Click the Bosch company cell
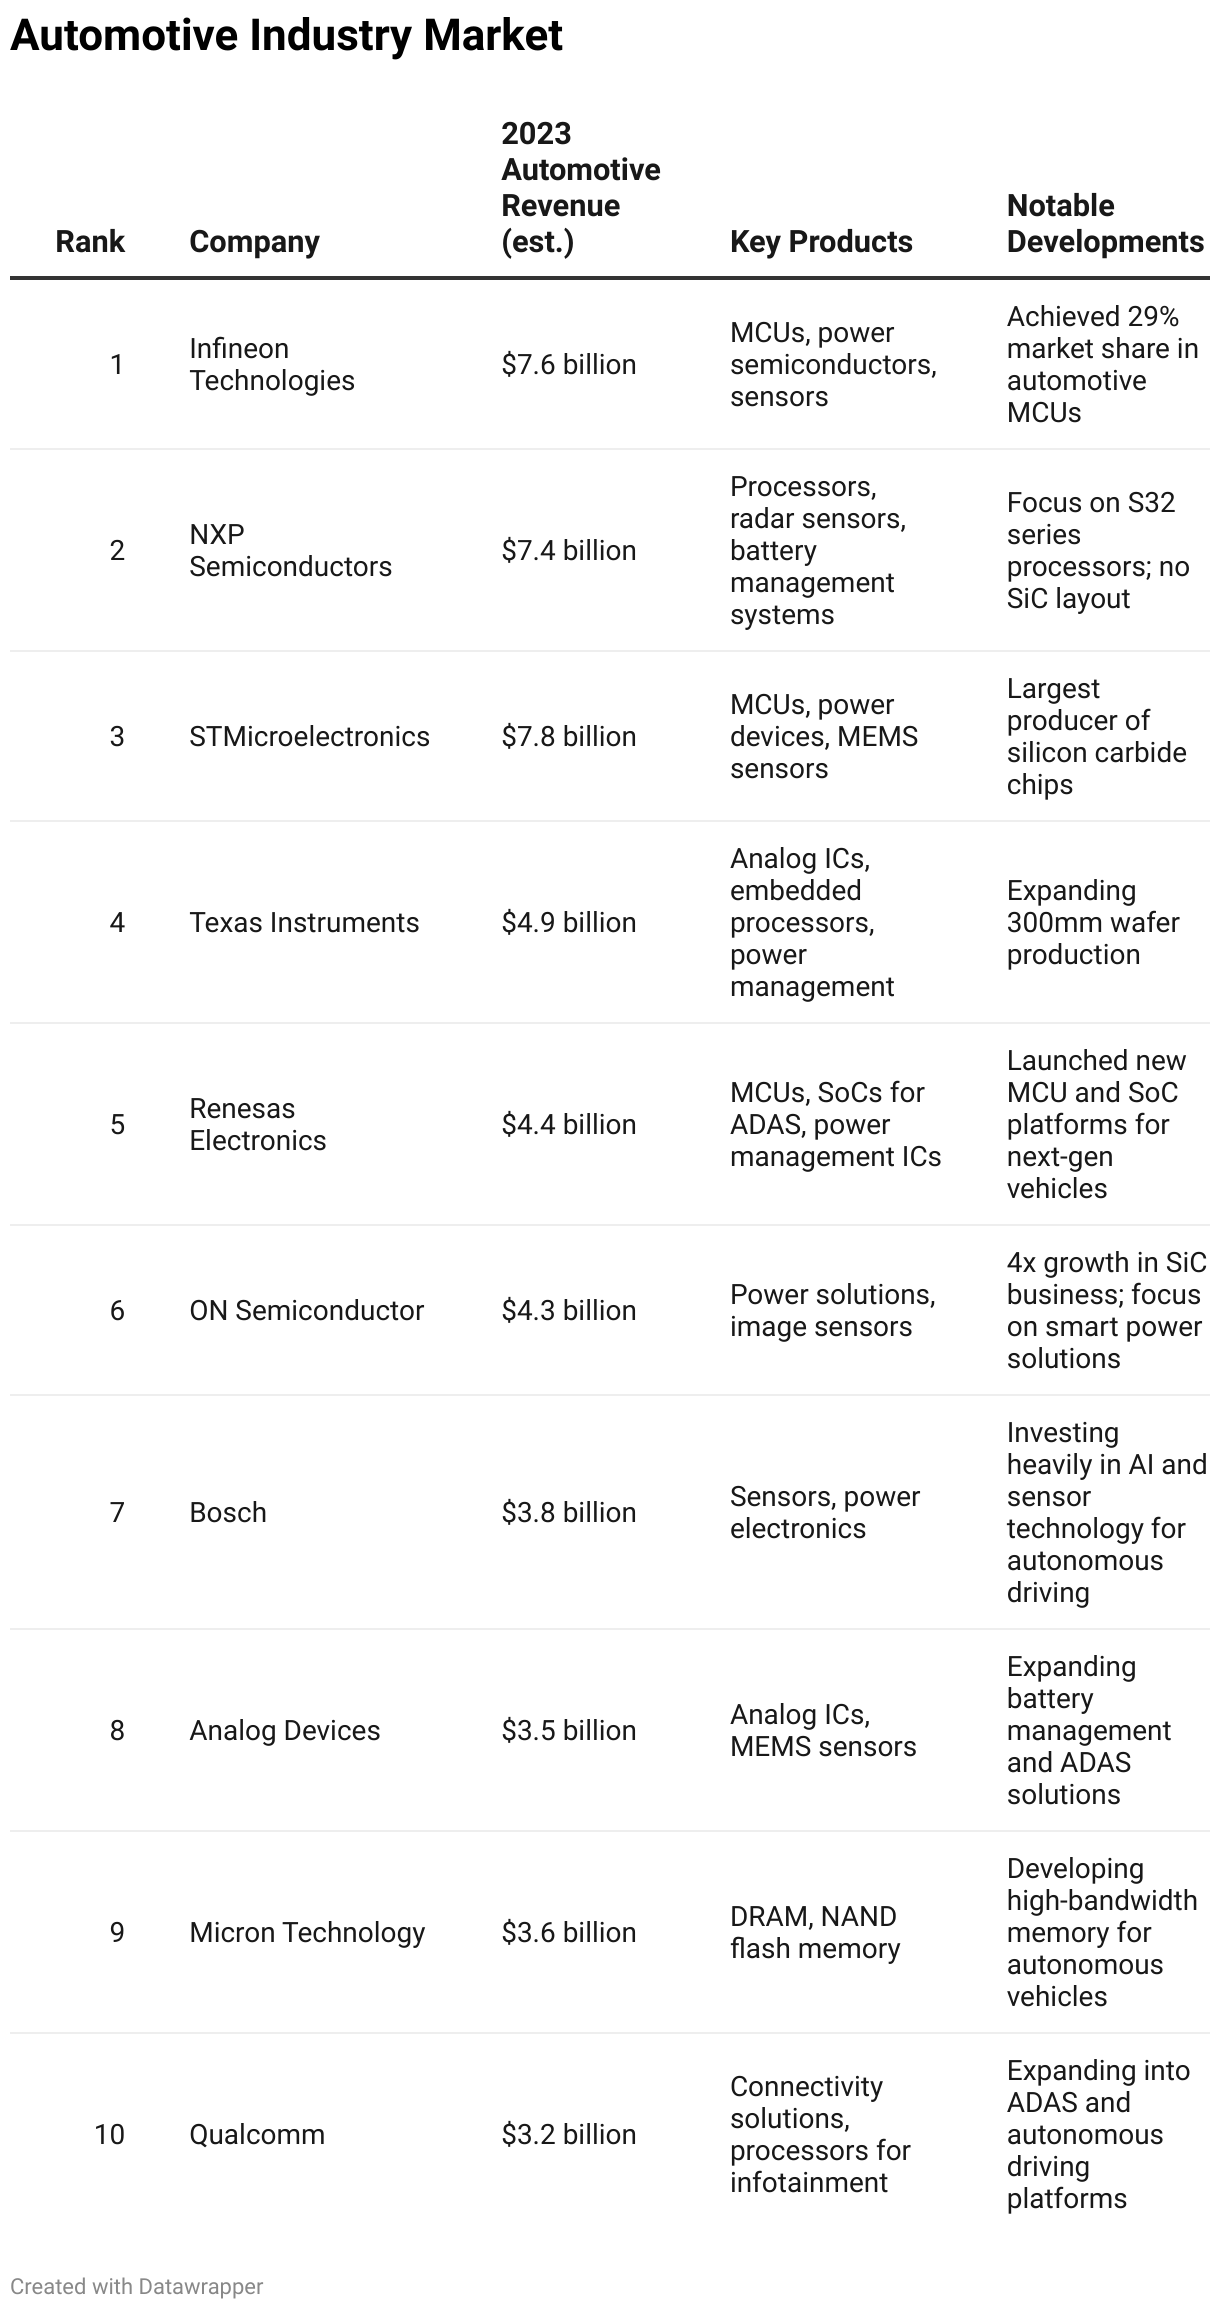Image resolution: width=1220 pixels, height=2310 pixels. click(x=228, y=1512)
